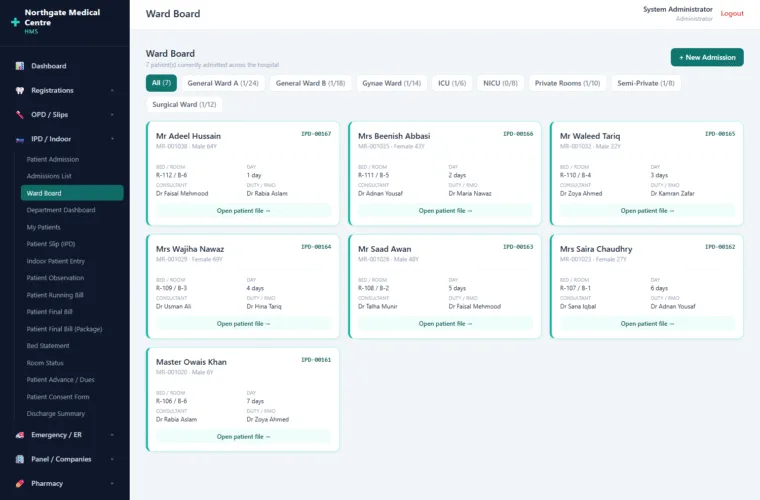Open patient file for Beenish Abbasi
The width and height of the screenshot is (760, 500).
point(445,211)
